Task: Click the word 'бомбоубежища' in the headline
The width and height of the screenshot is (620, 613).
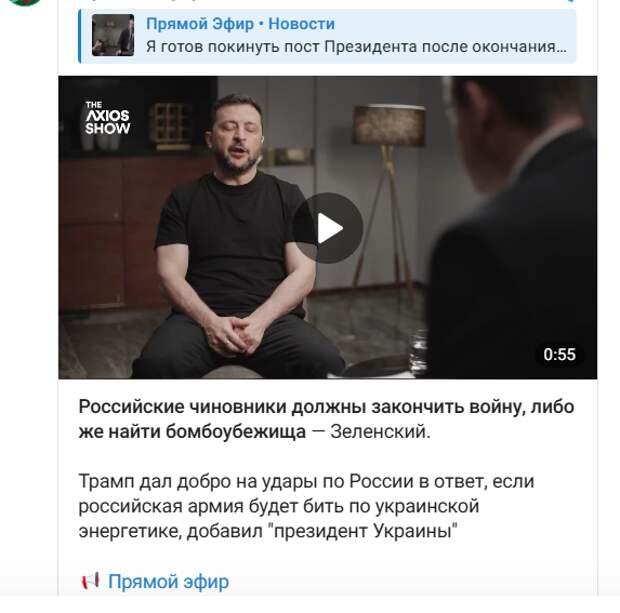Action: tap(236, 431)
